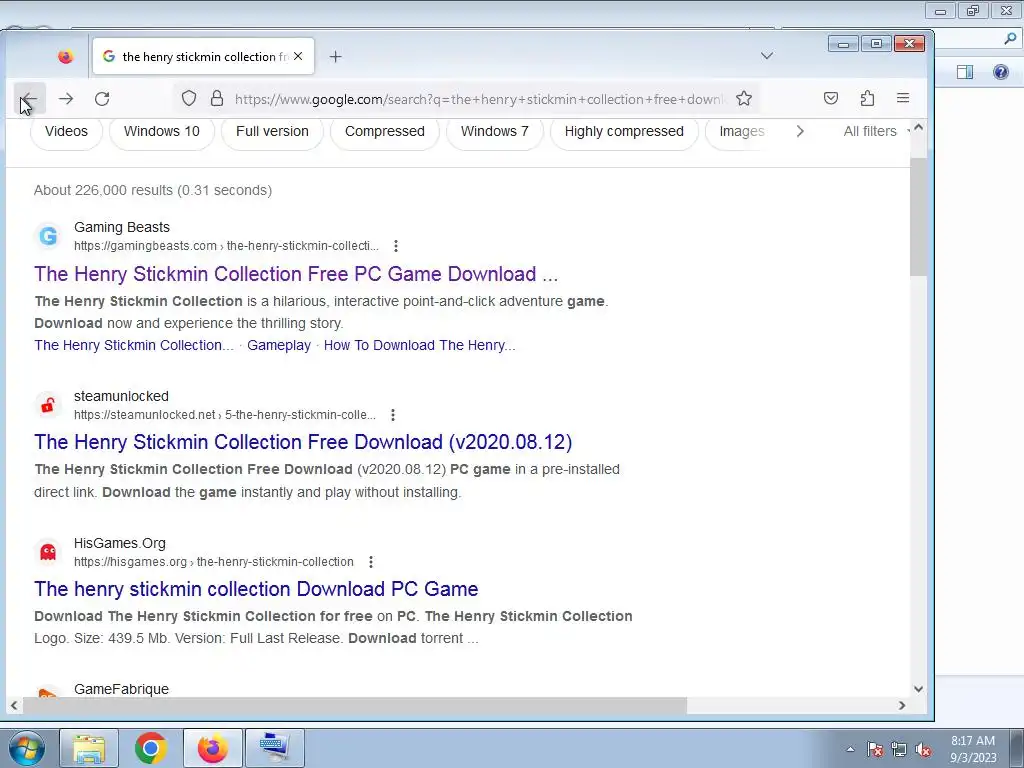
Task: Open a new tab with plus button
Action: [x=335, y=57]
